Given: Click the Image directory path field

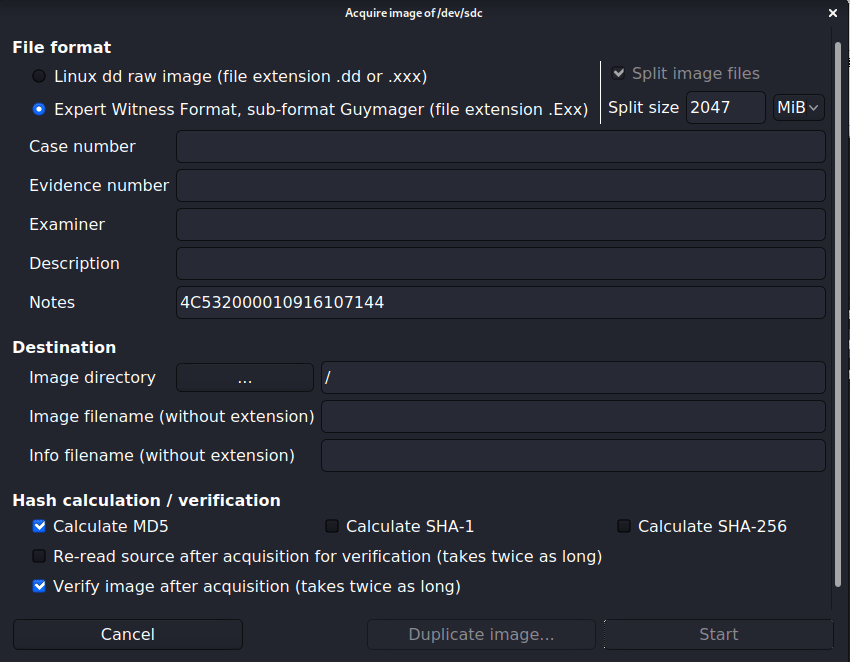Looking at the screenshot, I should click(x=572, y=377).
